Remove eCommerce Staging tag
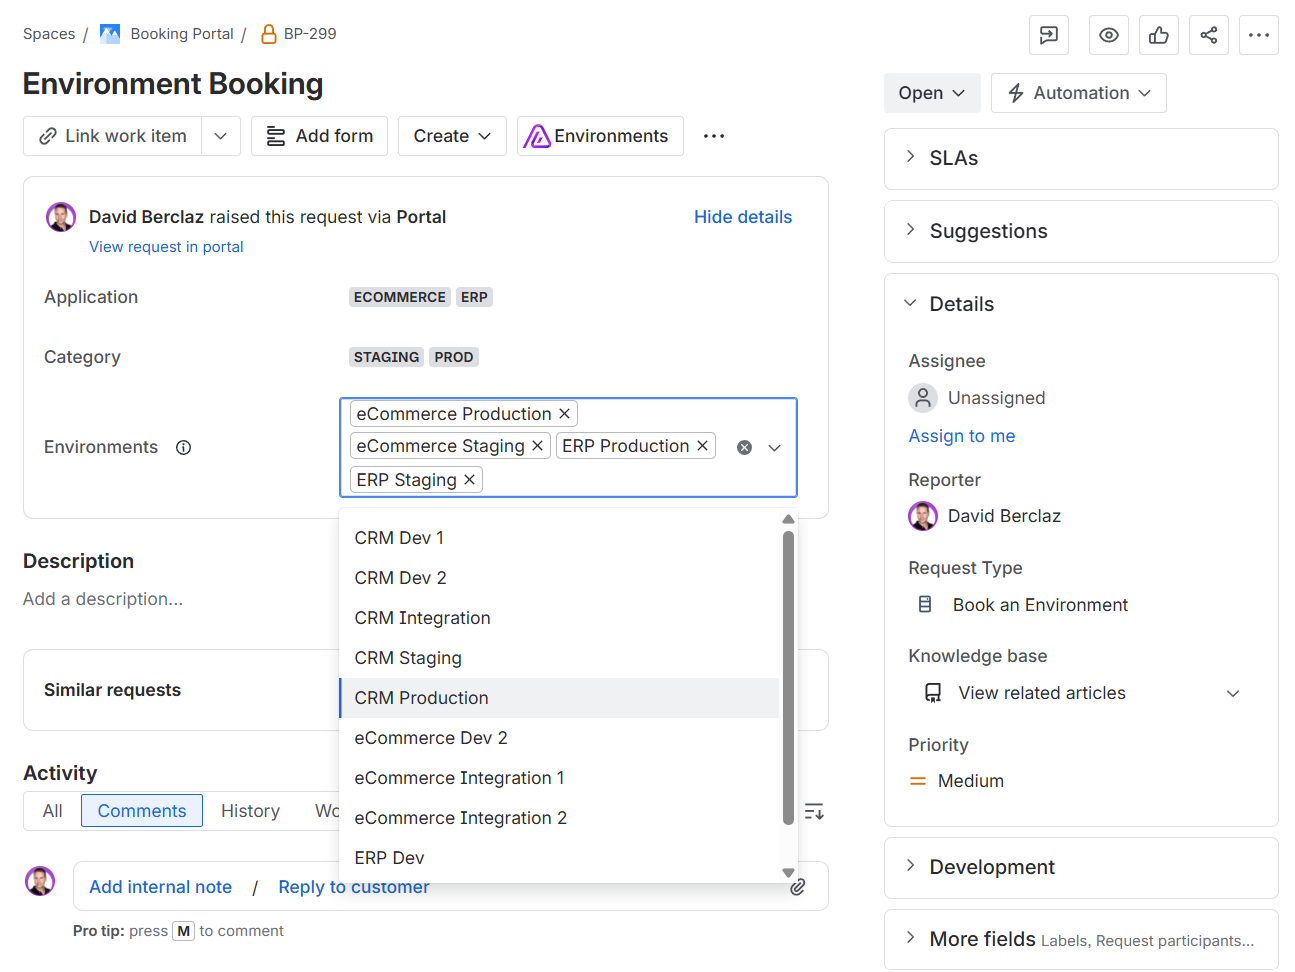The image size is (1295, 972). (x=537, y=446)
